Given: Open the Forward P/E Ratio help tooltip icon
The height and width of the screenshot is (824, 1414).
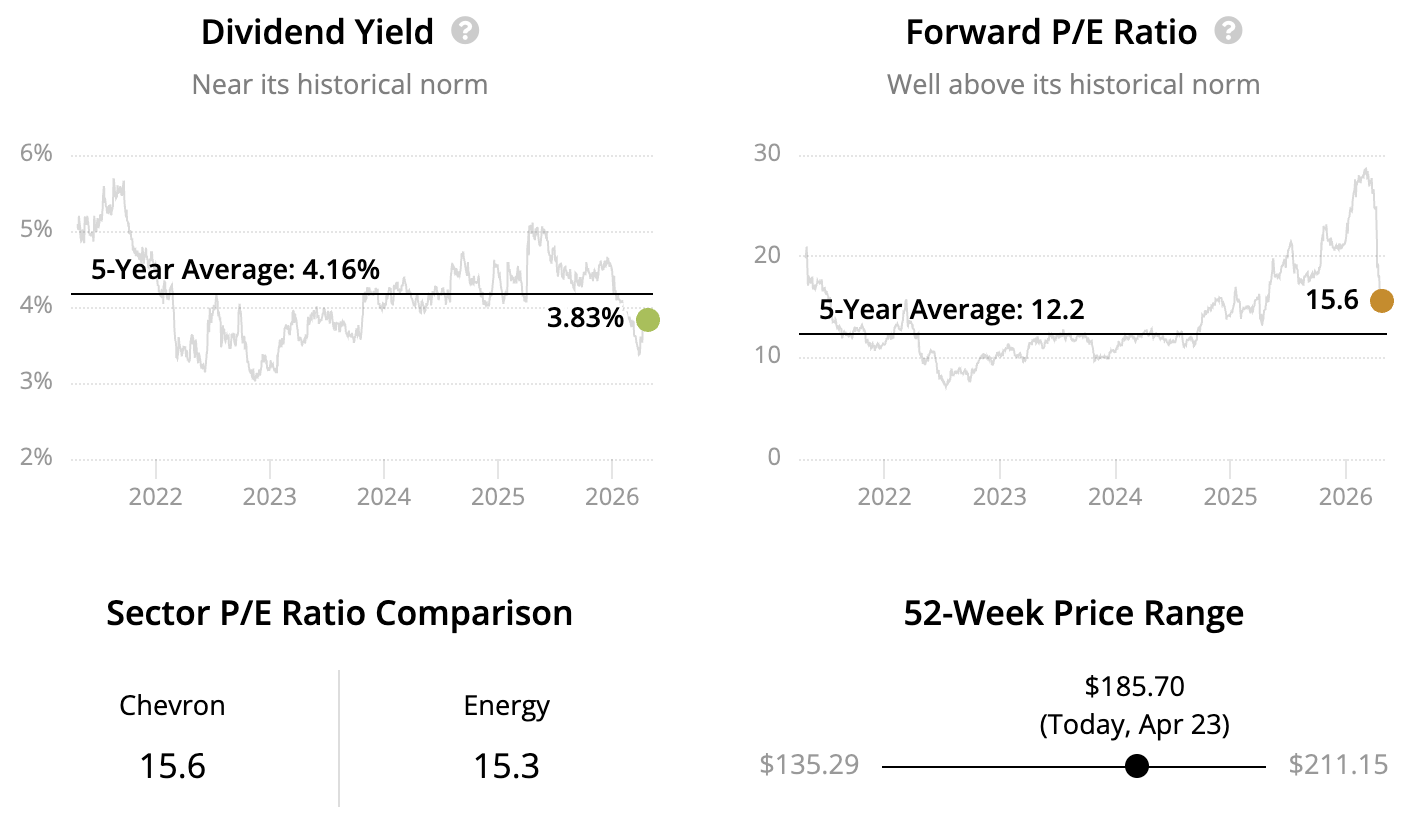Looking at the screenshot, I should [x=1228, y=31].
